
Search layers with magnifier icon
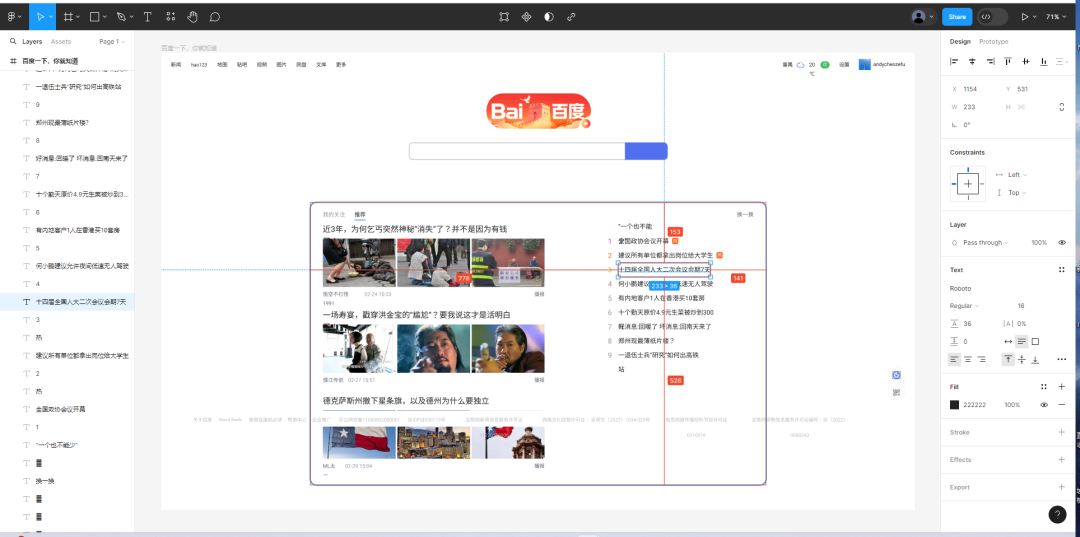(x=13, y=41)
